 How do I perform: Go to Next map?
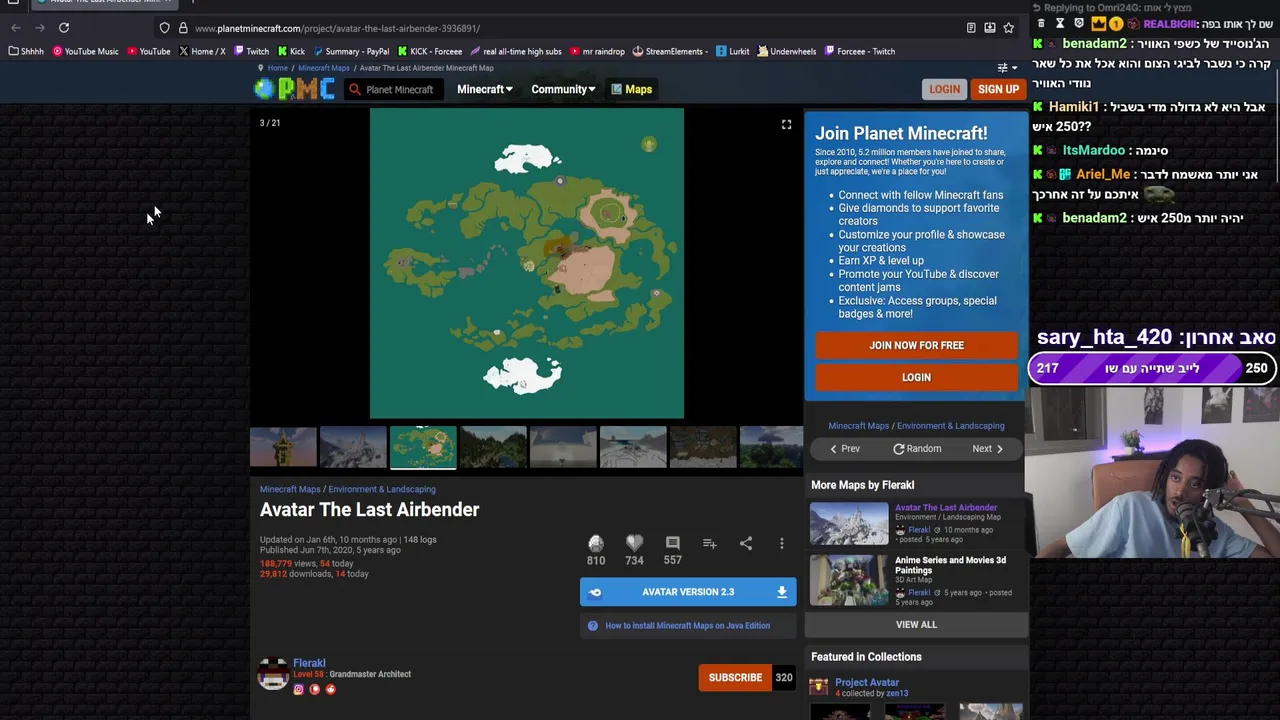(x=987, y=449)
